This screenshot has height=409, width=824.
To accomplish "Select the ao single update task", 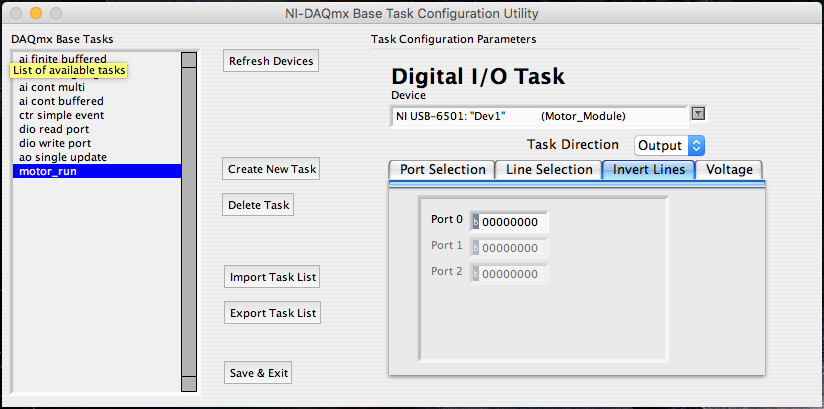I will coord(97,157).
